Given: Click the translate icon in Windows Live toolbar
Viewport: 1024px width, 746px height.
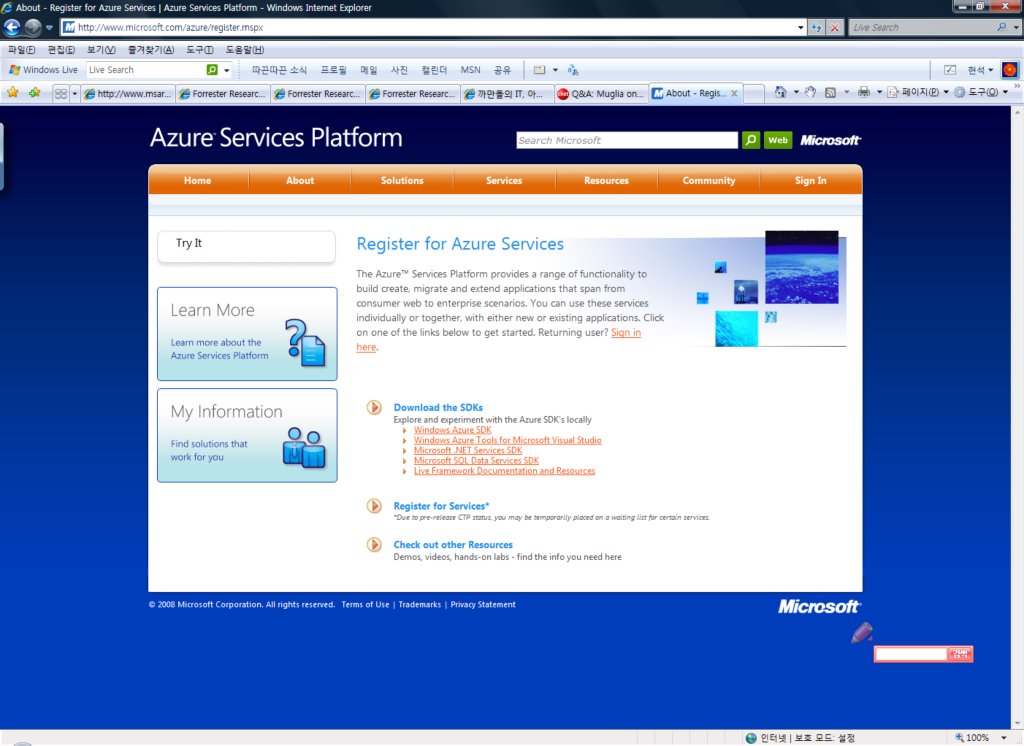Looking at the screenshot, I should [573, 70].
